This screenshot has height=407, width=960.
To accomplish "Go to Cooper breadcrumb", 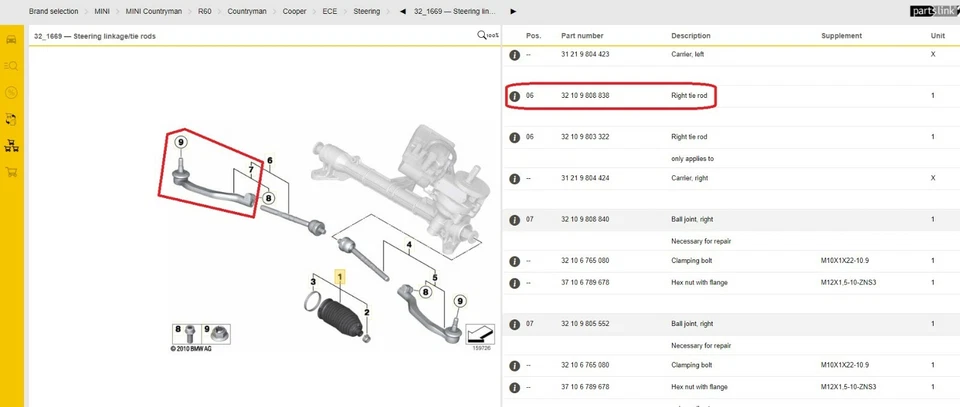I will tap(294, 11).
